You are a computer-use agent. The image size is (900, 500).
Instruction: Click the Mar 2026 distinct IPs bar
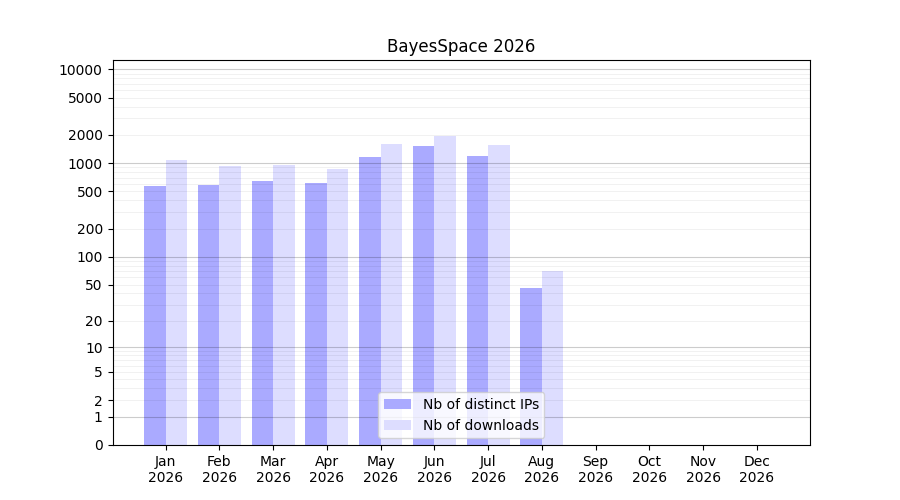click(x=262, y=313)
